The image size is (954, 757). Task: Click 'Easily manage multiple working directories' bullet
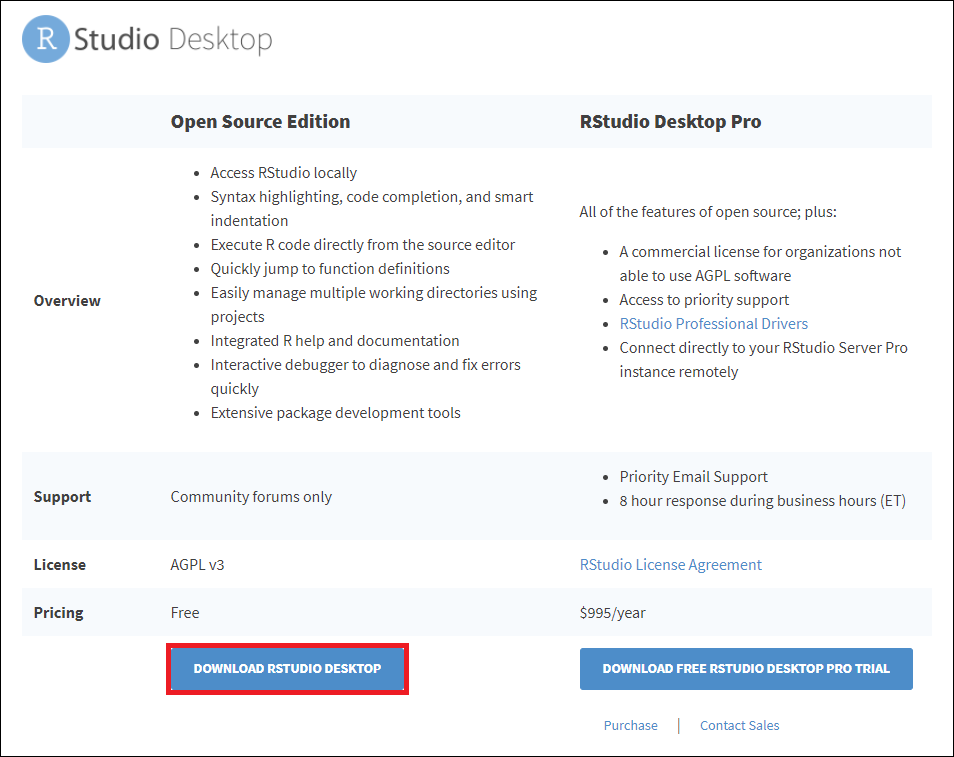tap(374, 305)
